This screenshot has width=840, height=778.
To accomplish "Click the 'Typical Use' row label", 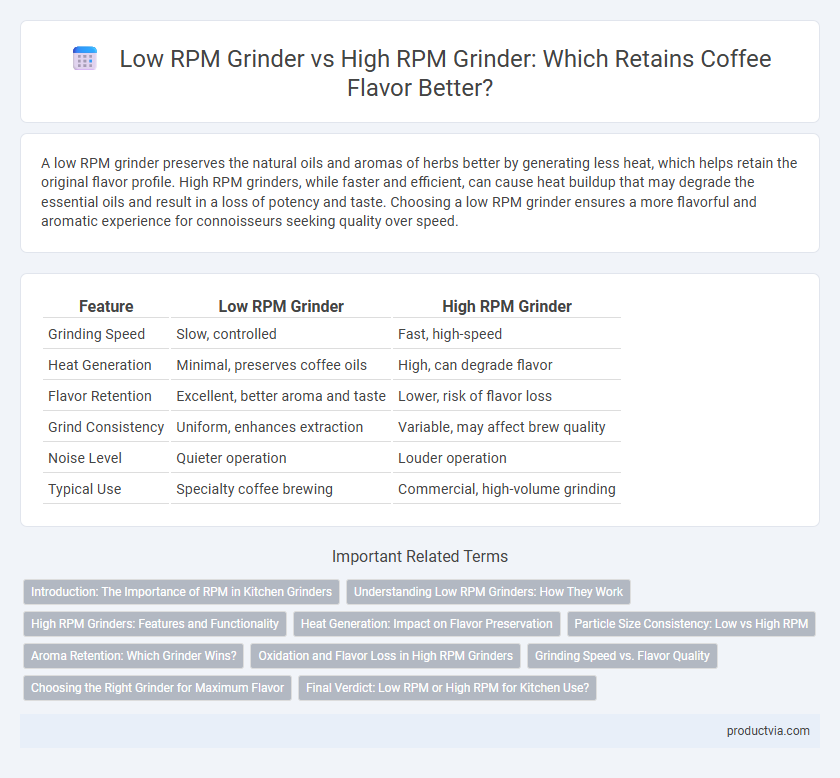I will click(x=85, y=489).
